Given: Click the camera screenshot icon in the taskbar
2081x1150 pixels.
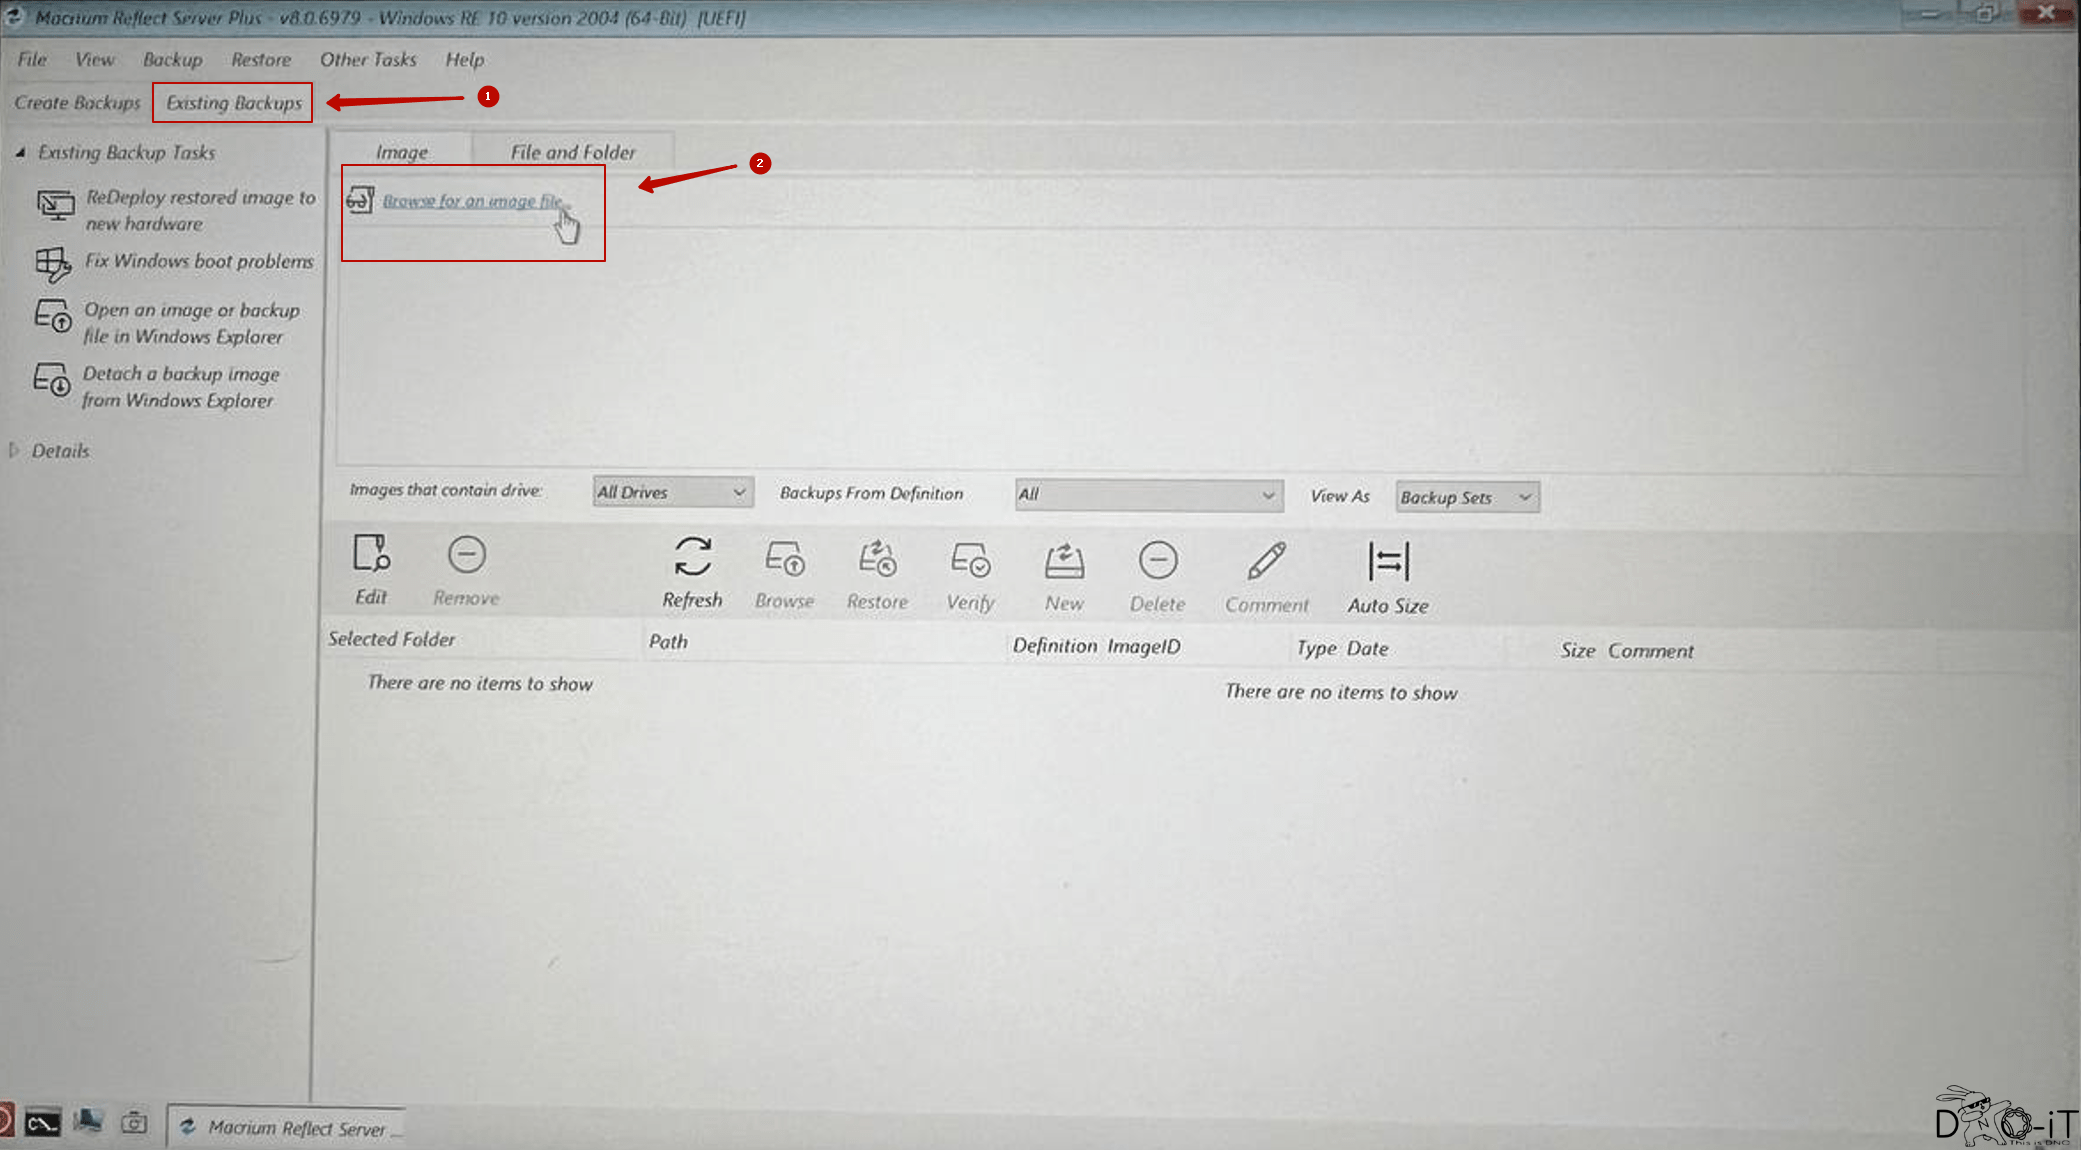Looking at the screenshot, I should click(134, 1124).
